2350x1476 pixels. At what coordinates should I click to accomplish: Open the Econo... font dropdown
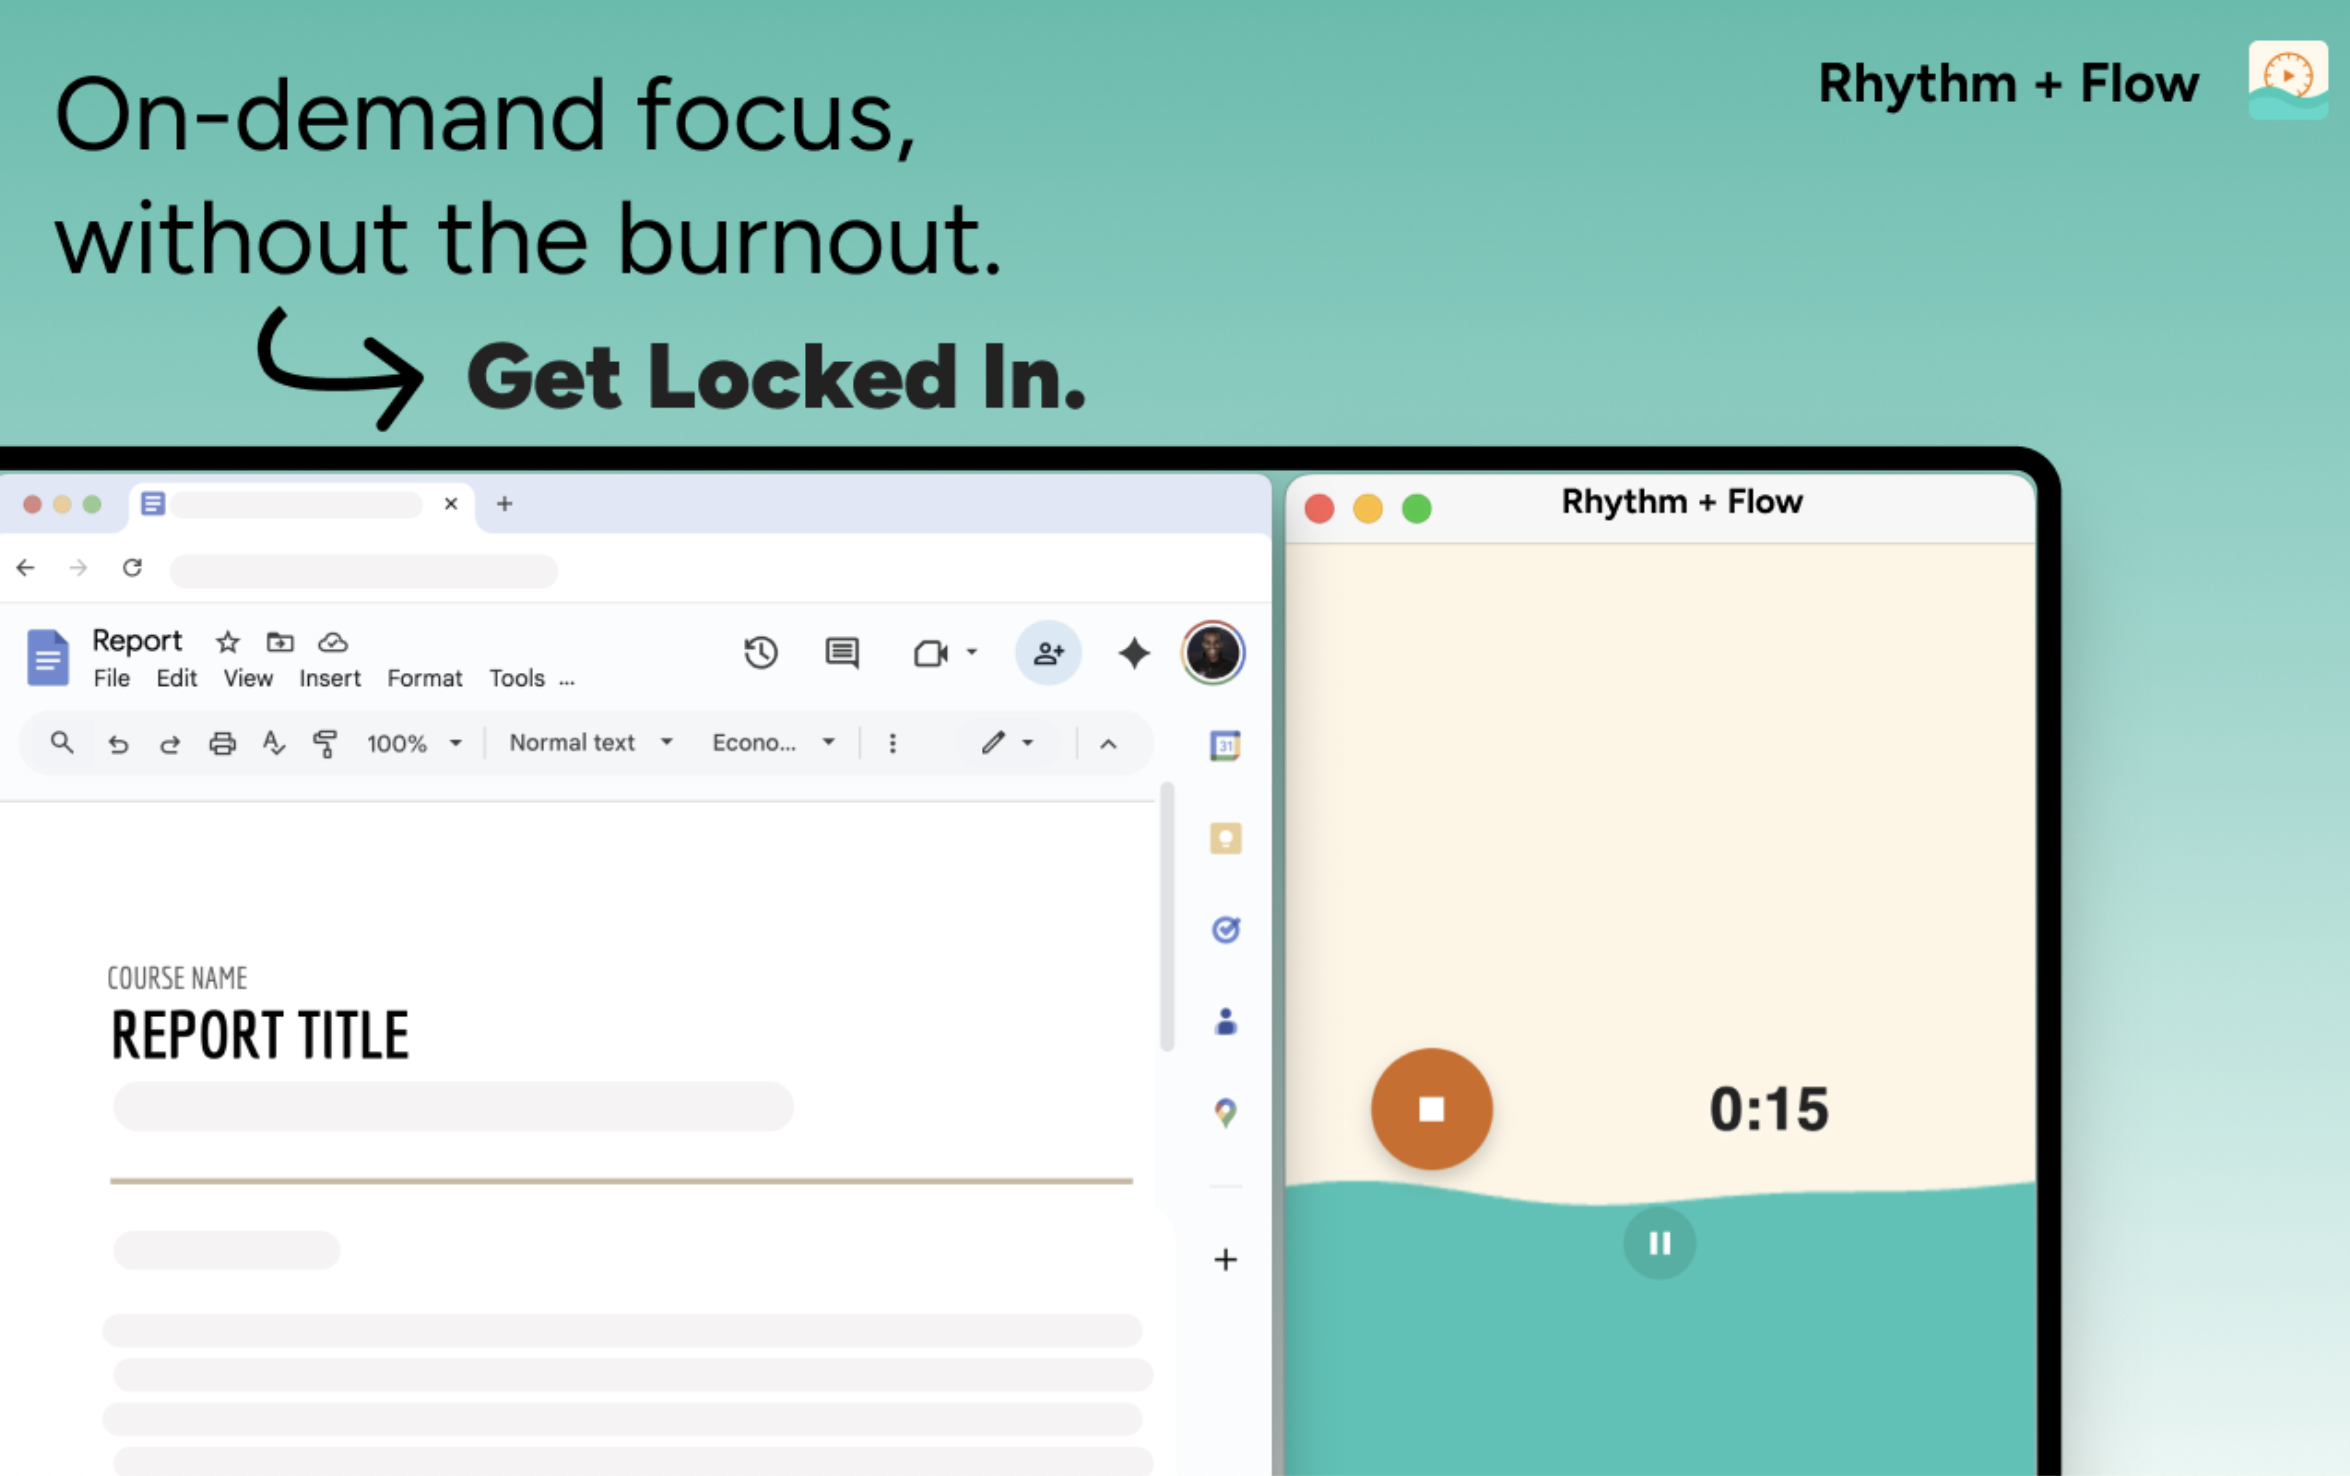pyautogui.click(x=773, y=743)
